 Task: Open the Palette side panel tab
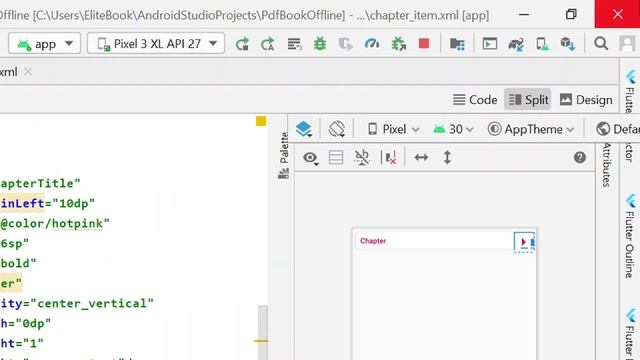(284, 156)
